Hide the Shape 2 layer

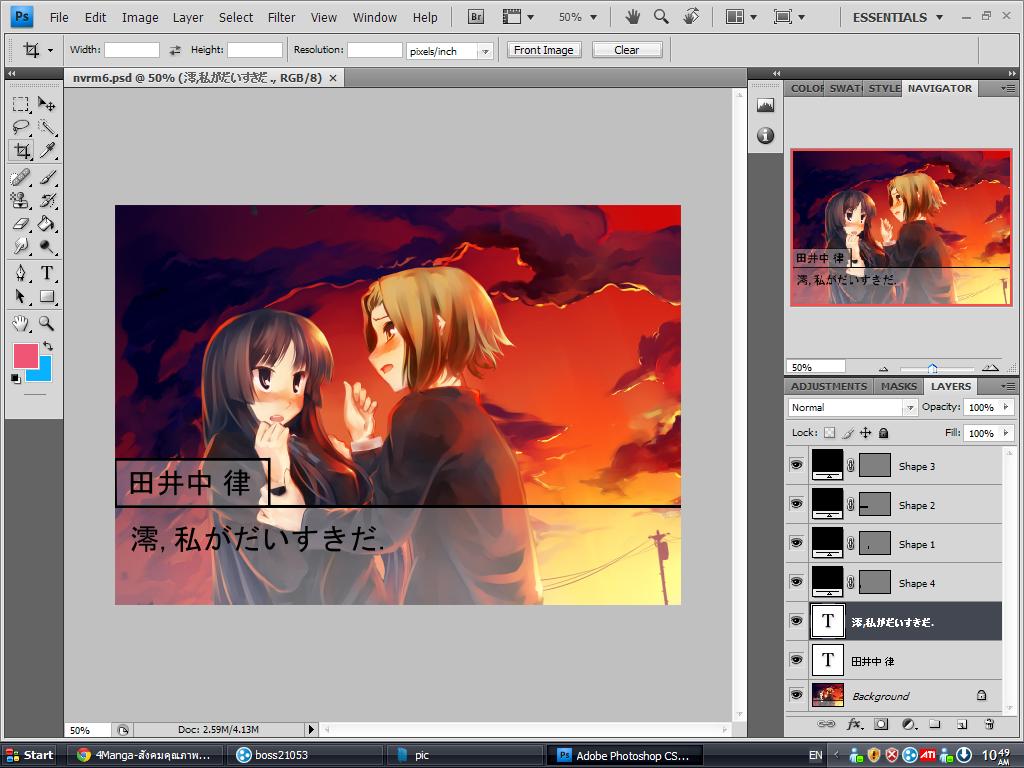(x=796, y=504)
